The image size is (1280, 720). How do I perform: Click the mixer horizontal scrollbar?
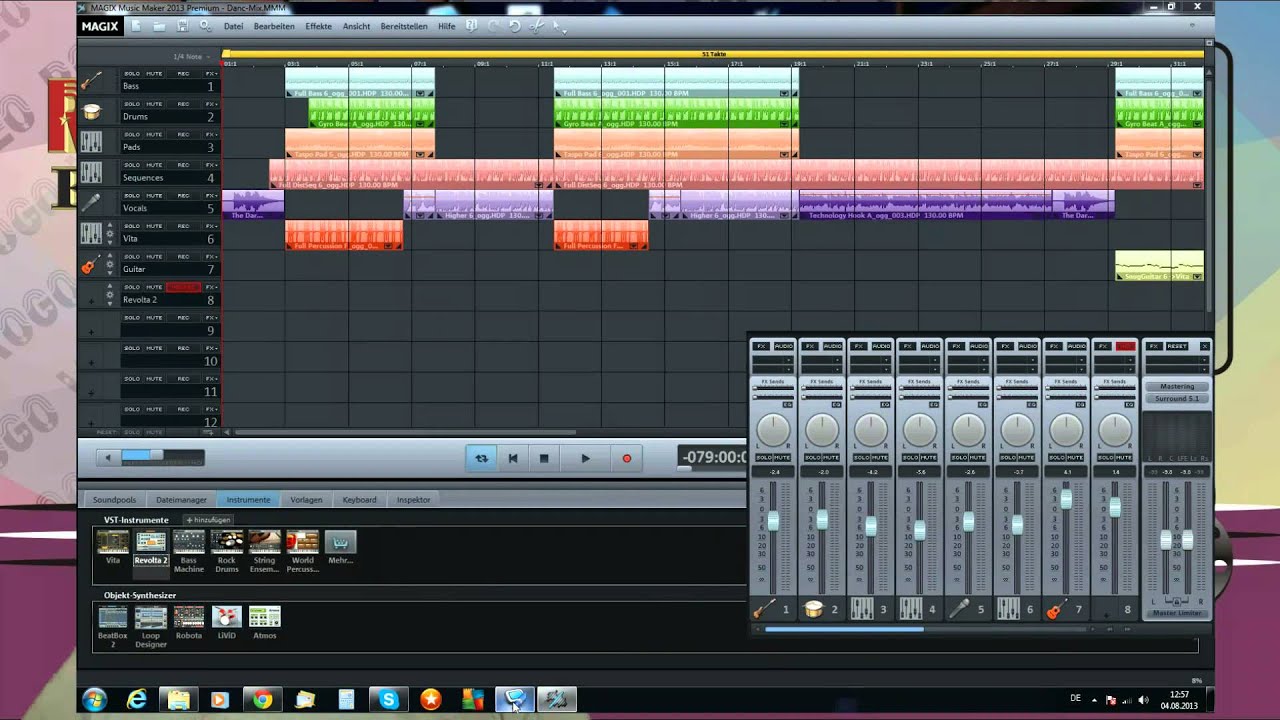tap(845, 629)
